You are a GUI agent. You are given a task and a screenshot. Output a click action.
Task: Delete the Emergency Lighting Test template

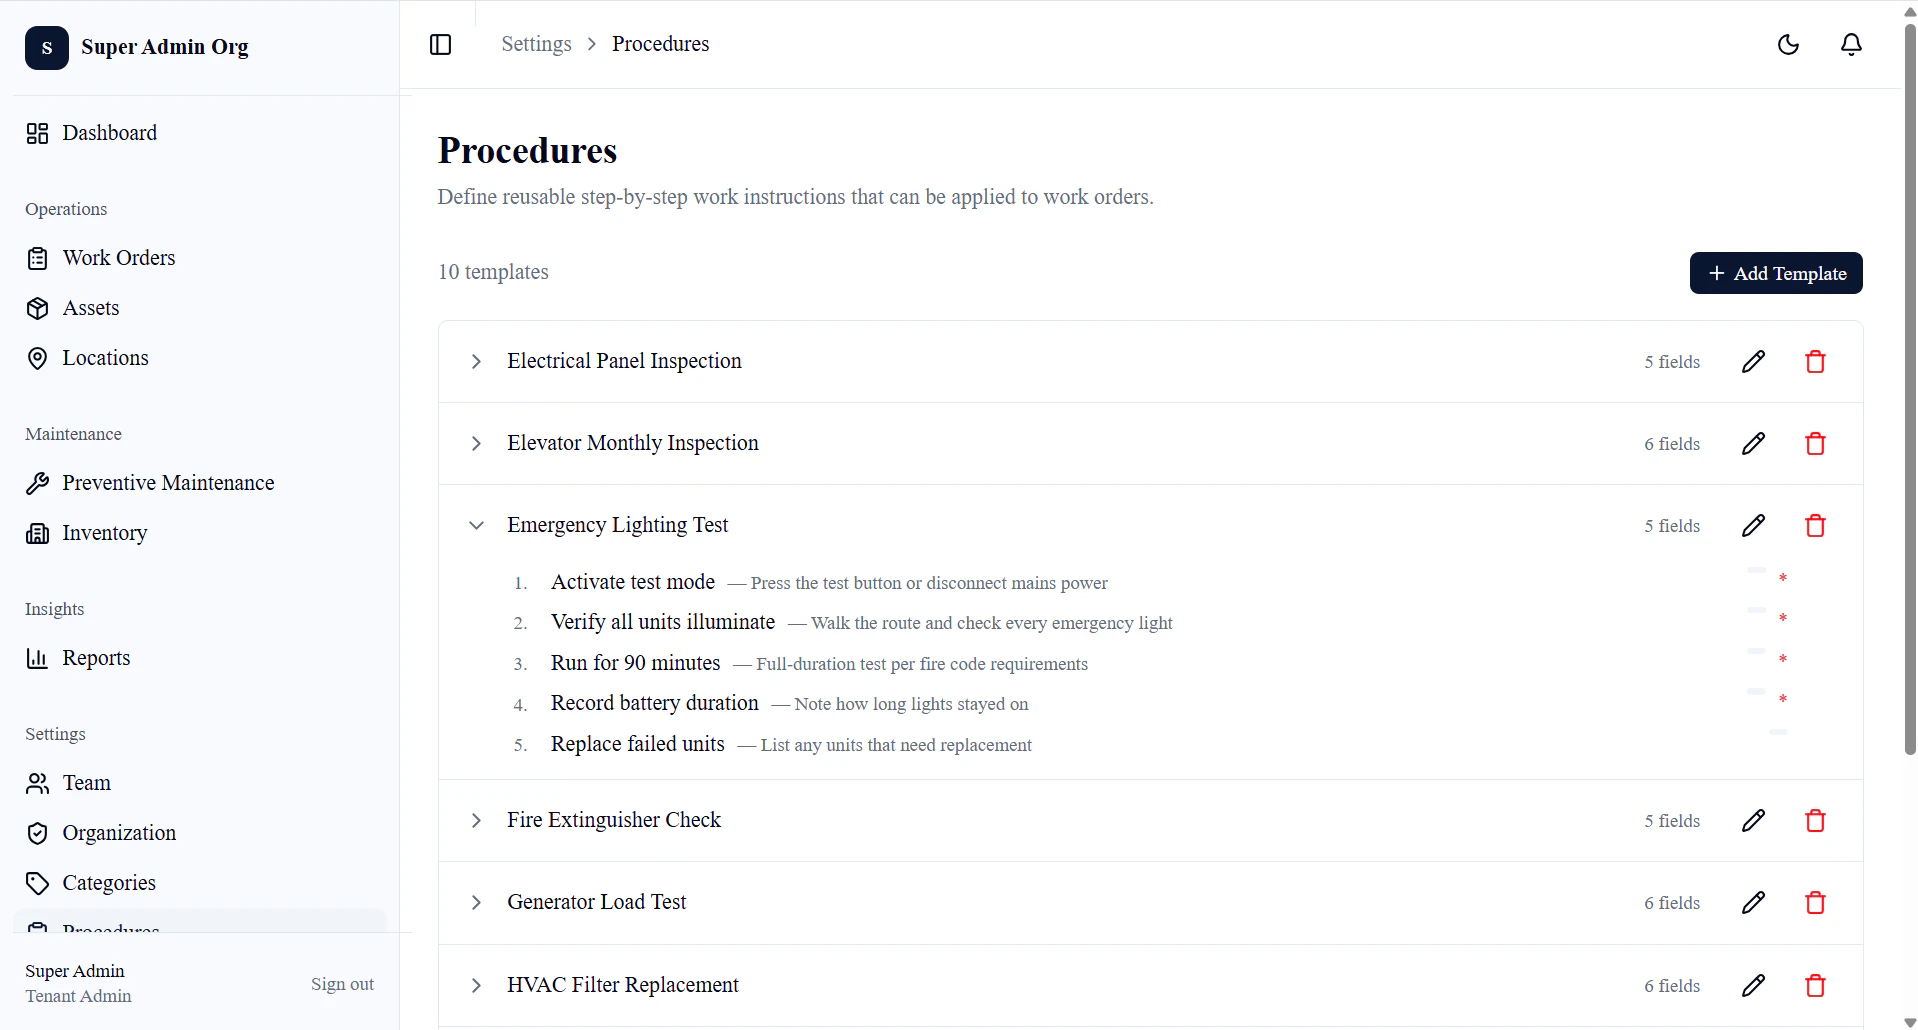(1816, 525)
